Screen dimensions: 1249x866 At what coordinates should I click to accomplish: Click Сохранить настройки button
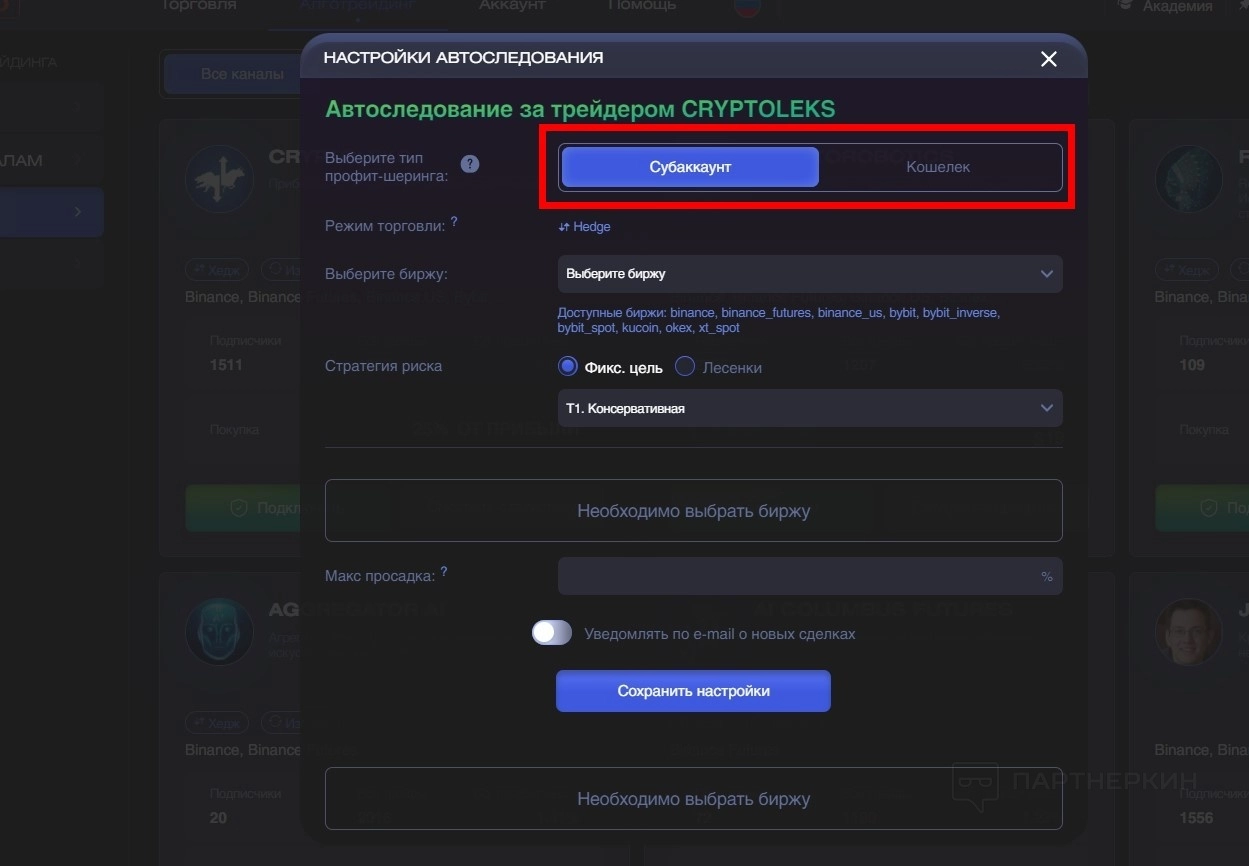(693, 691)
